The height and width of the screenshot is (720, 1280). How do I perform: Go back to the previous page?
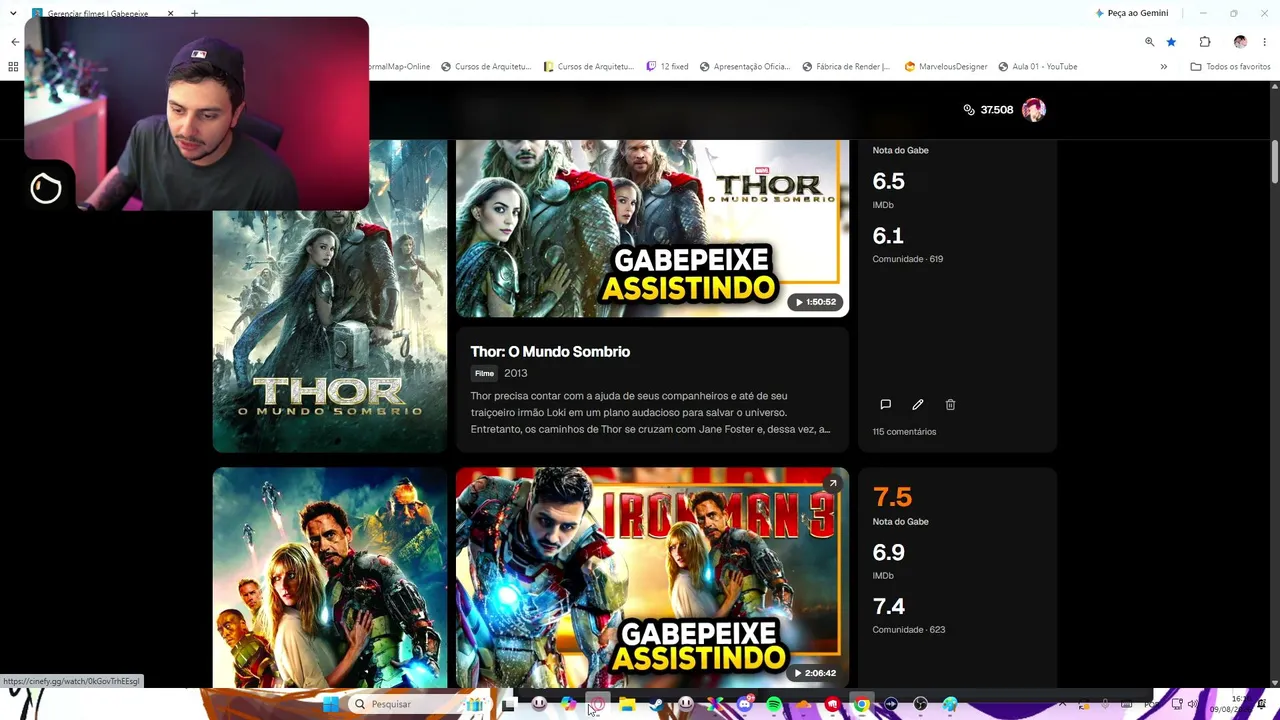click(15, 42)
